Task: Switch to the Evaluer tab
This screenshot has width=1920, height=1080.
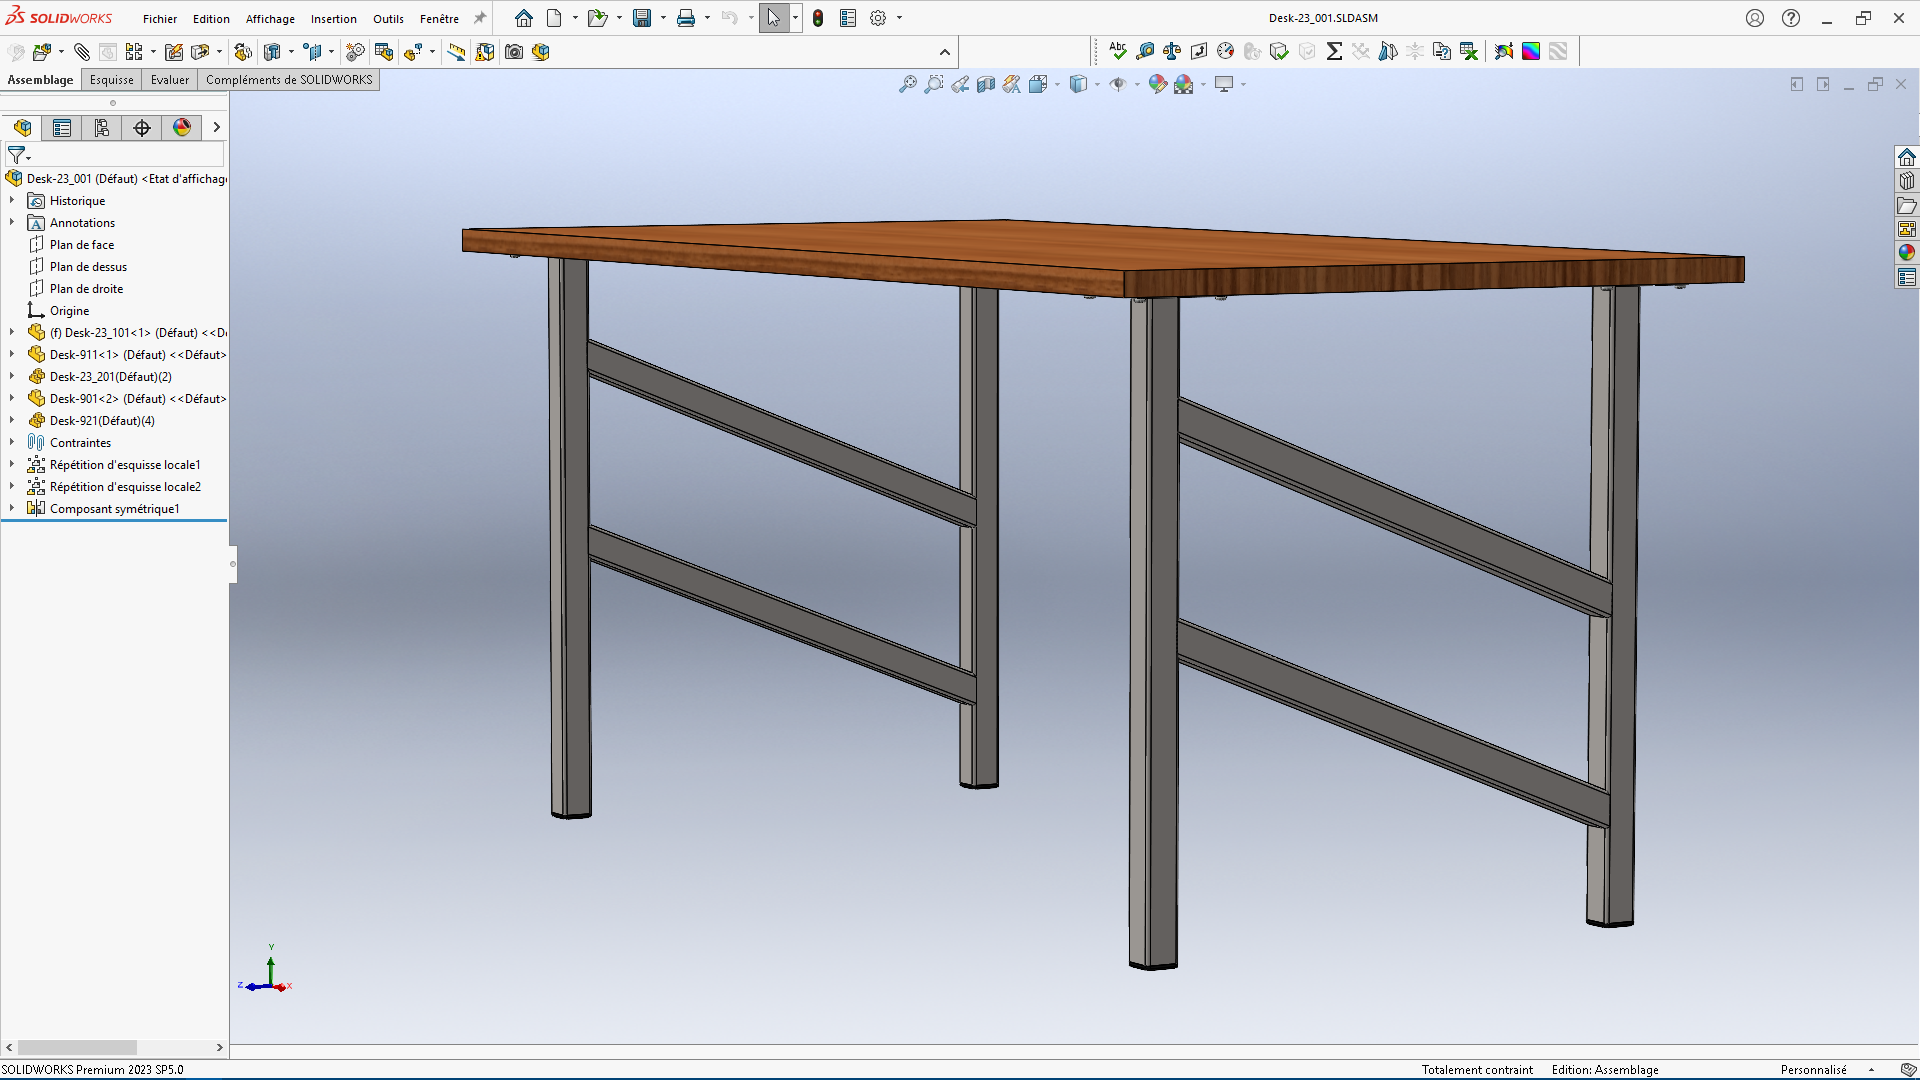Action: tap(169, 80)
